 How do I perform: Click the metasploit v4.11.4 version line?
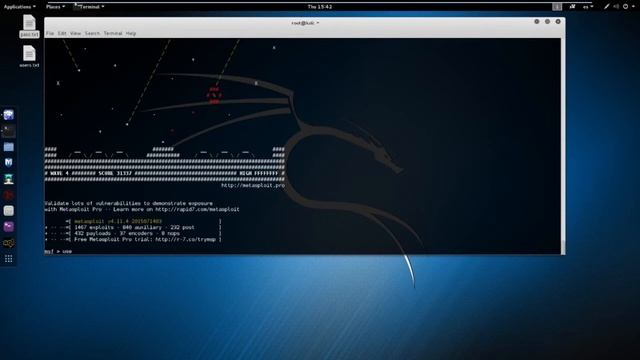[x=118, y=221]
